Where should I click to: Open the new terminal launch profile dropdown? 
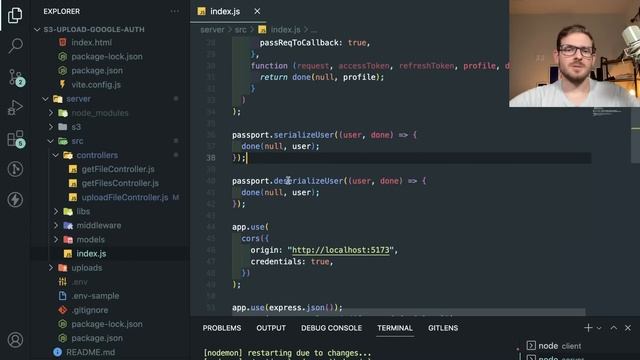(599, 328)
